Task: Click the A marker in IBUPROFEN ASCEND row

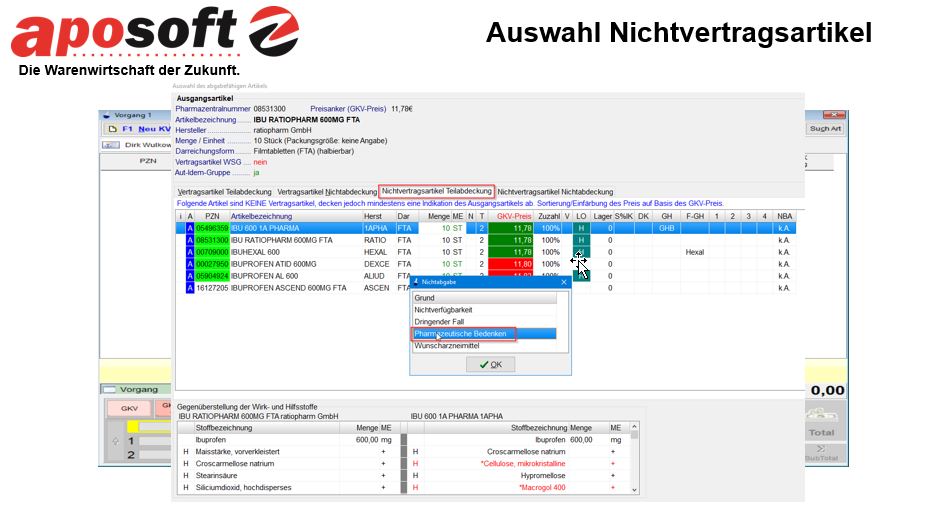Action: click(190, 288)
